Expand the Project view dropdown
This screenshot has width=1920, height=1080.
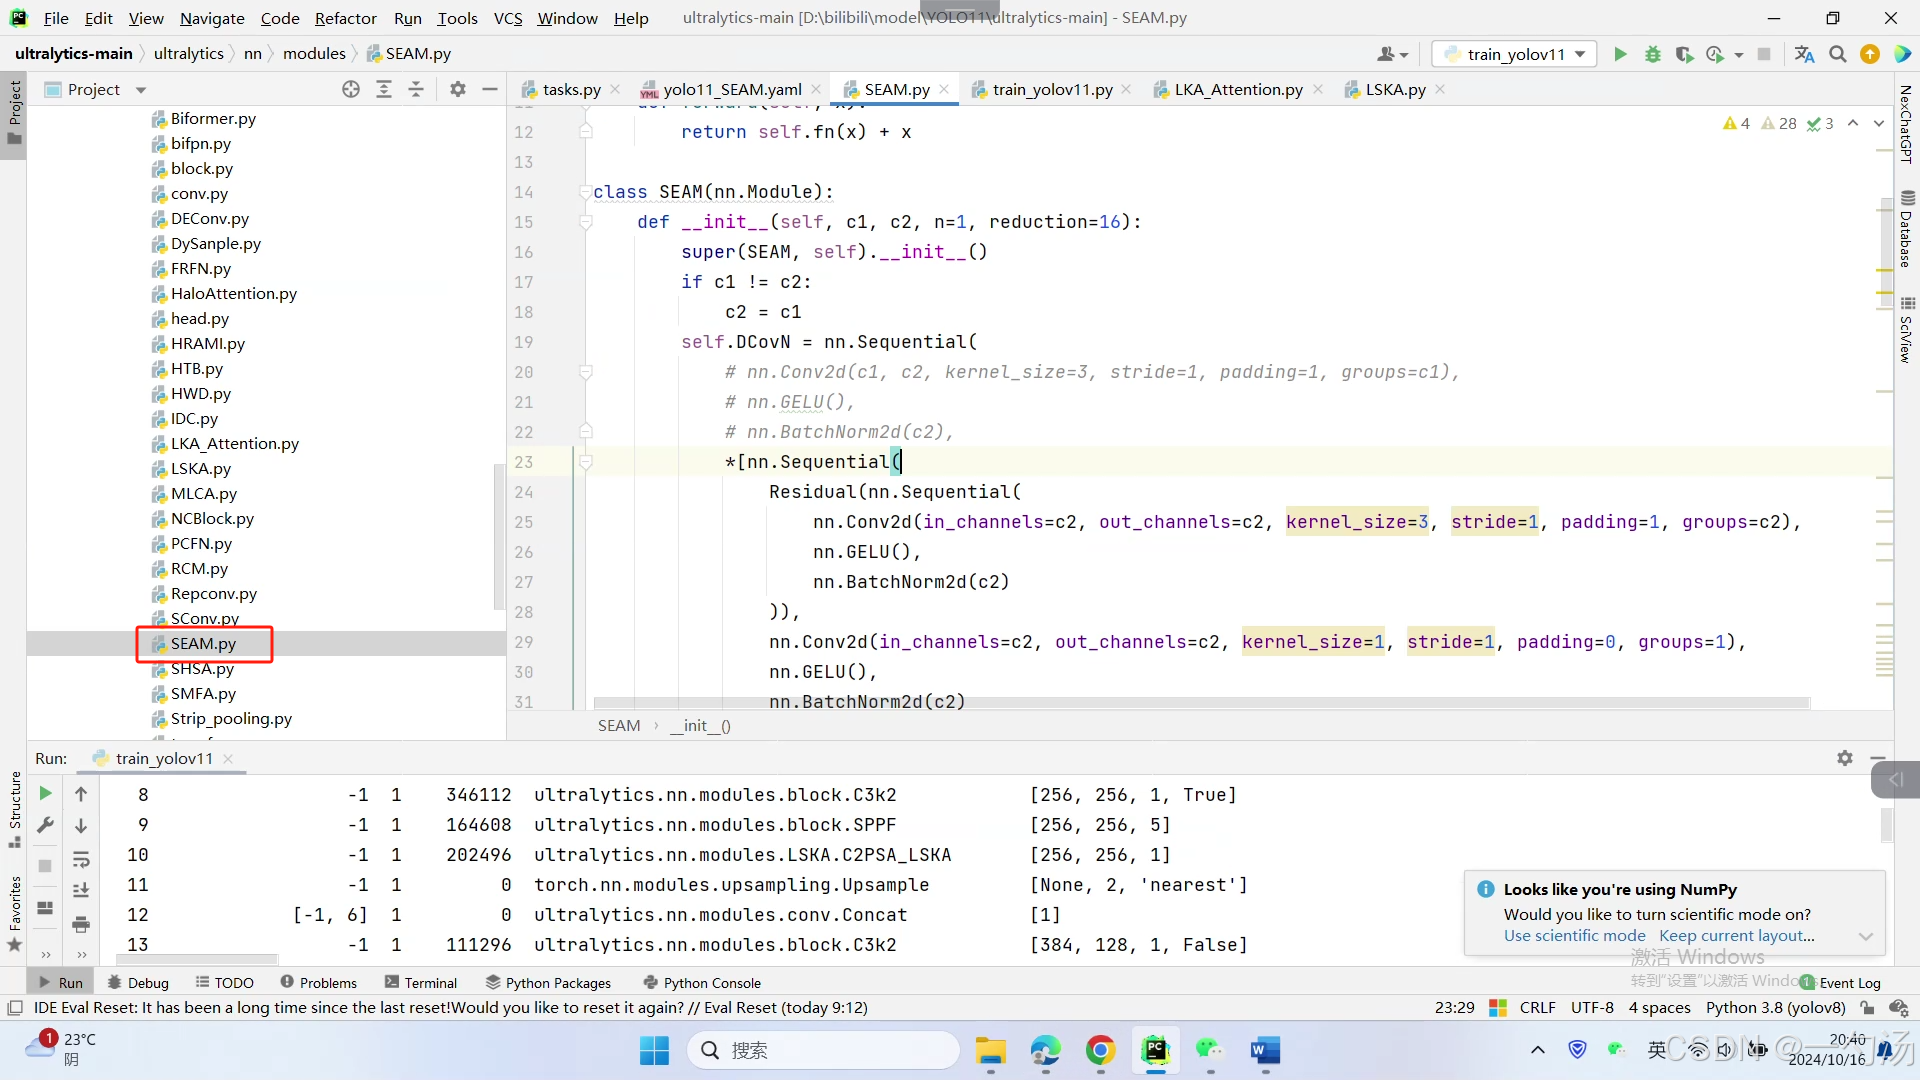[141, 90]
